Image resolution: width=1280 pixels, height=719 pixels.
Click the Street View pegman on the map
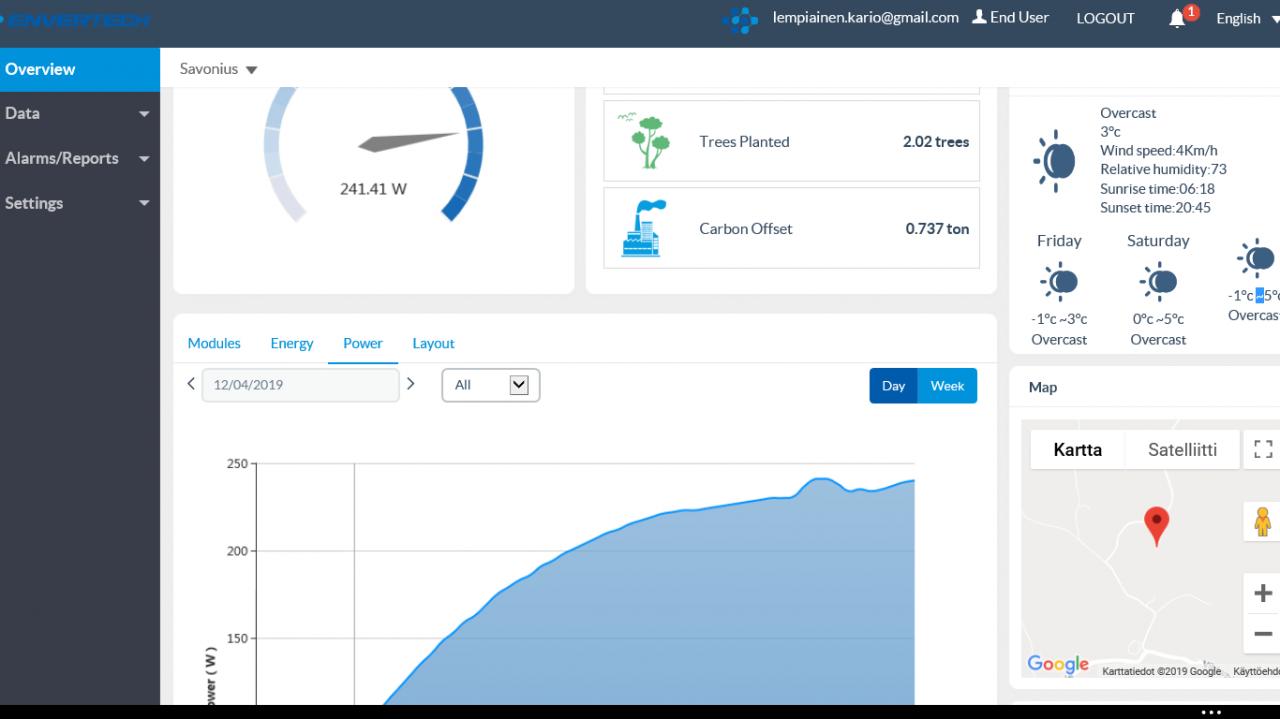pos(1263,521)
